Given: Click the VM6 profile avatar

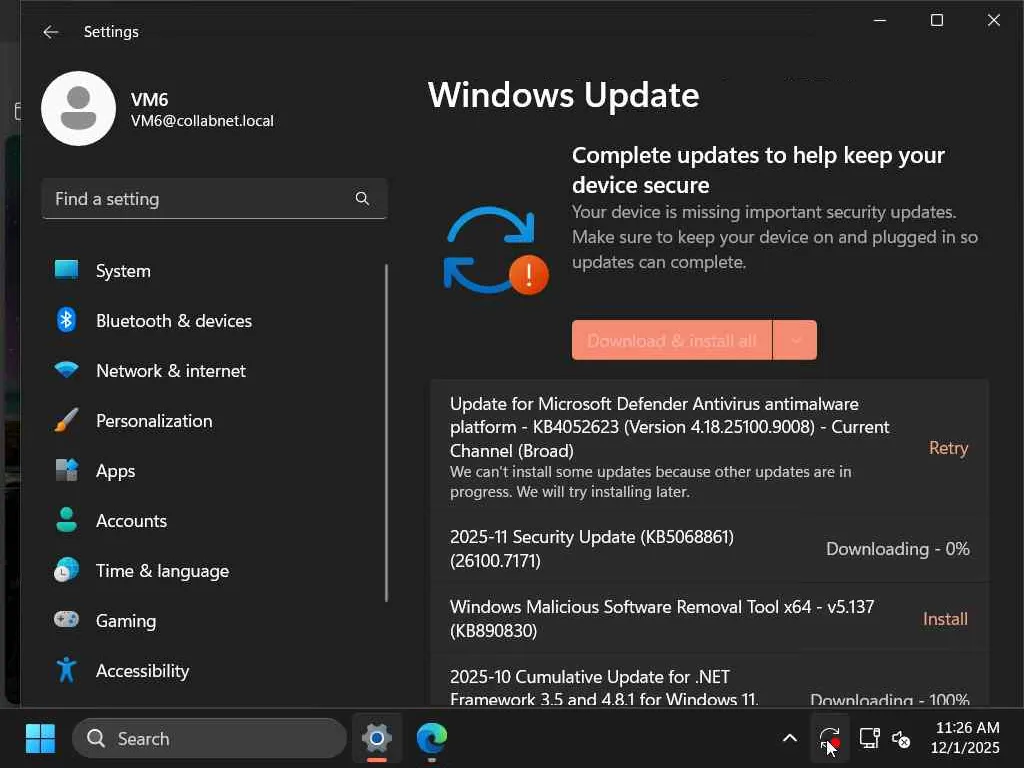Looking at the screenshot, I should (78, 108).
